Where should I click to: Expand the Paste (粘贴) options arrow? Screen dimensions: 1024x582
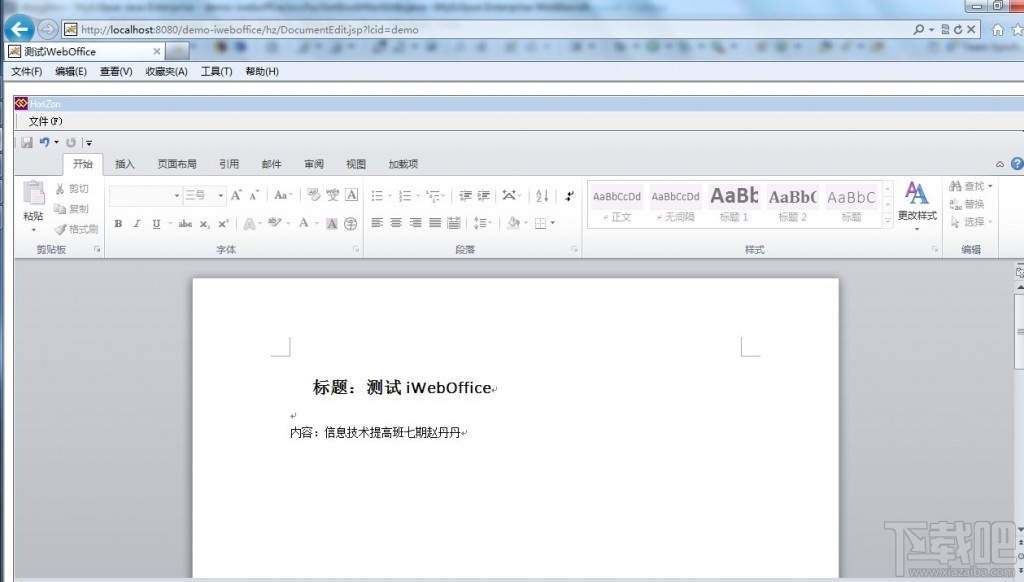click(x=33, y=230)
